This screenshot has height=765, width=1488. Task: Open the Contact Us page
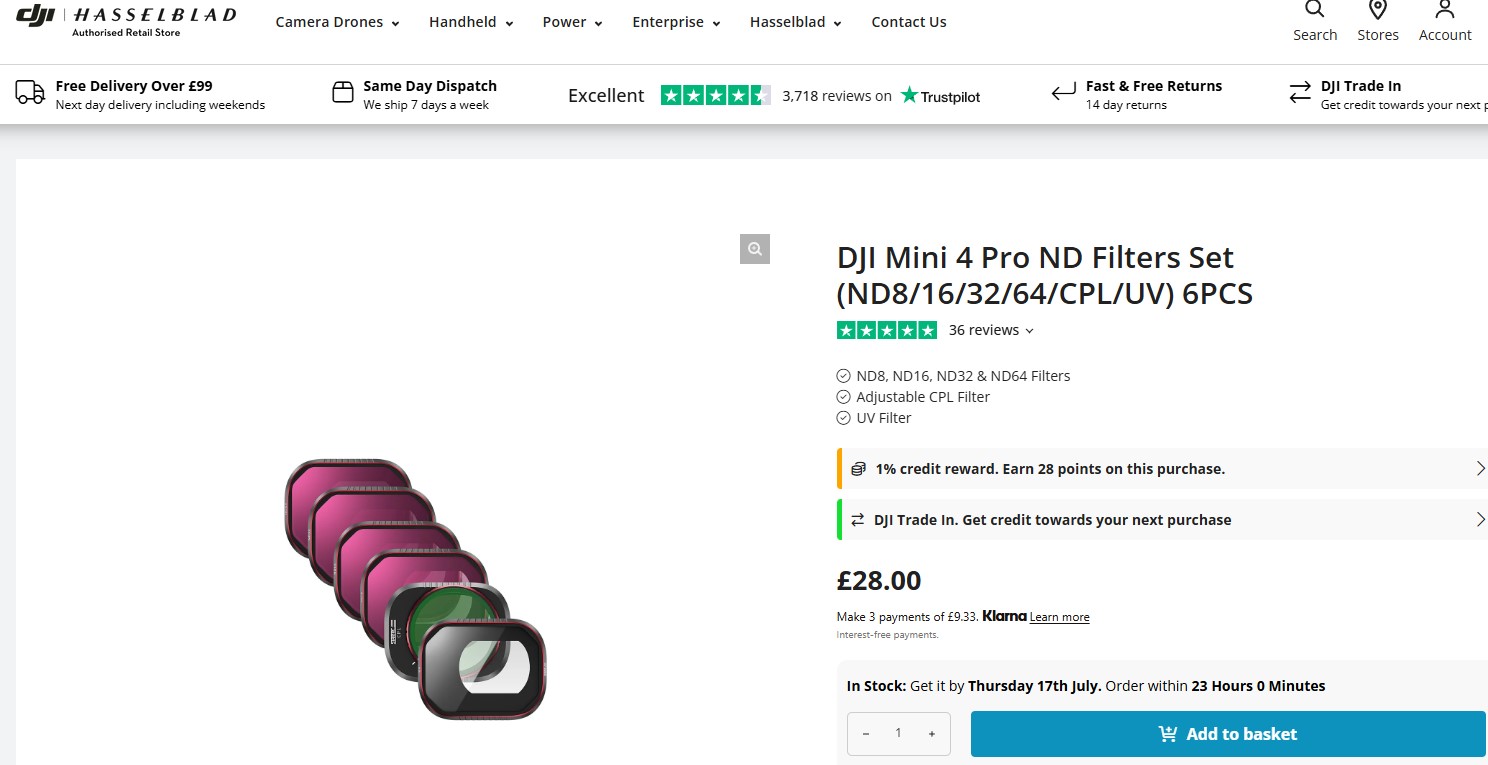click(x=908, y=22)
